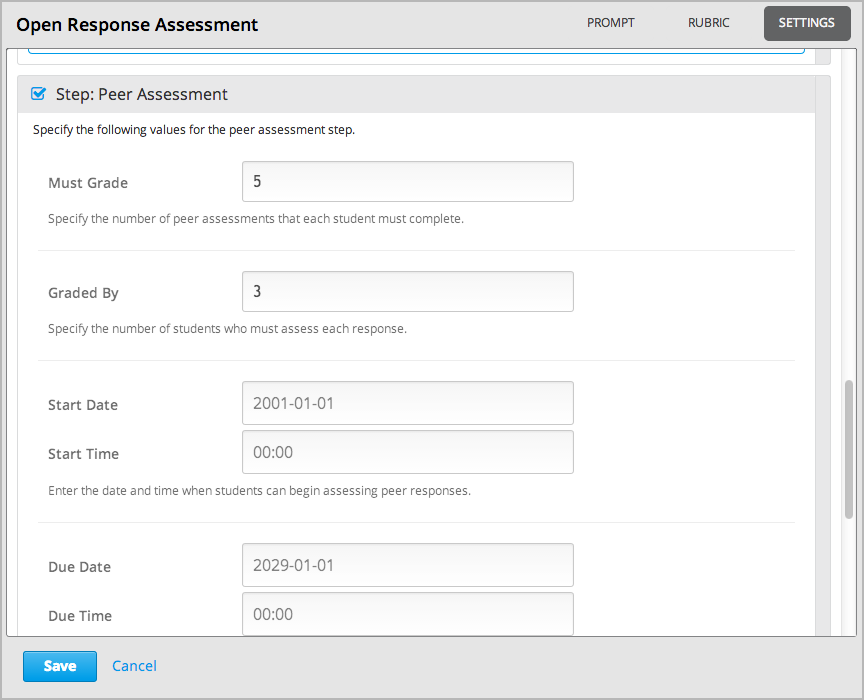
Task: Switch to the PROMPT tab
Action: 611,23
